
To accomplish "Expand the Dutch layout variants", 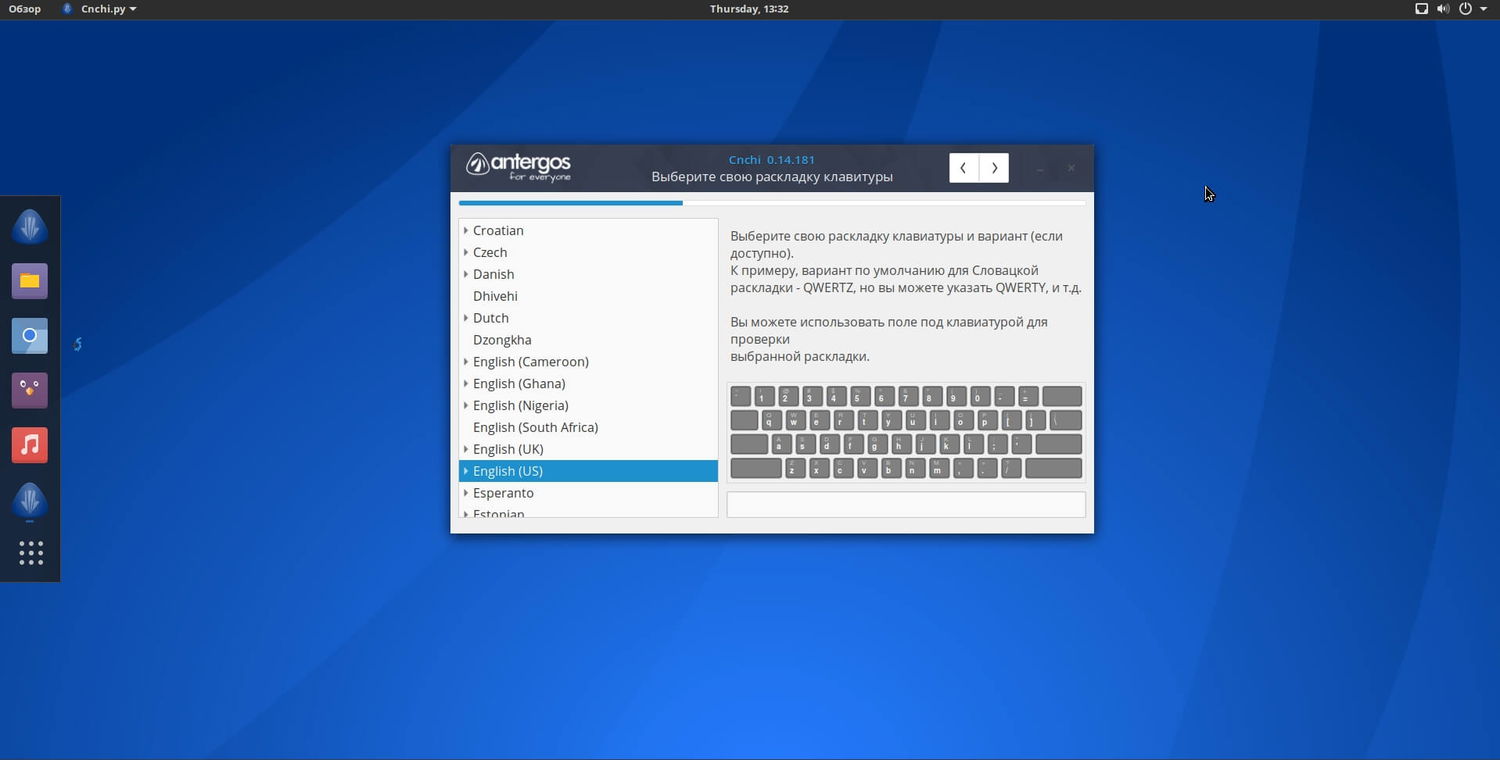I will [466, 318].
